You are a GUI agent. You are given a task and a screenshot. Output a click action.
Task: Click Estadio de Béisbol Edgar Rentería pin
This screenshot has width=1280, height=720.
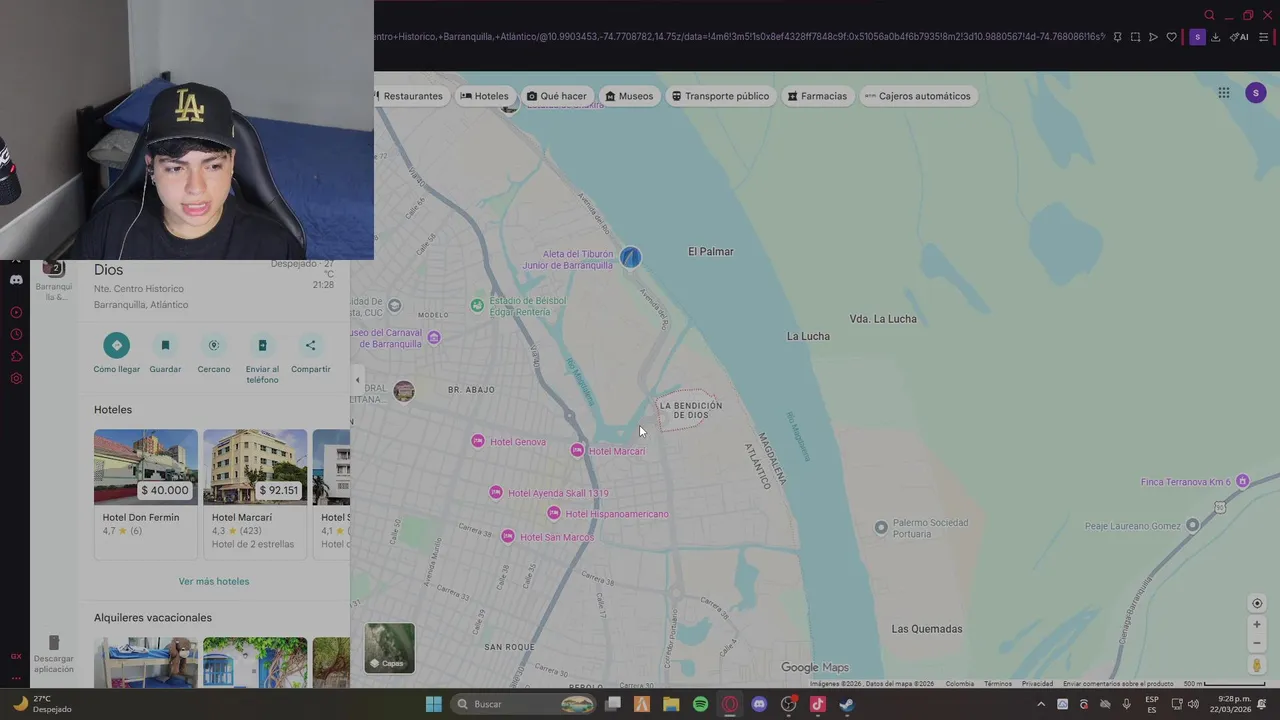[x=477, y=305]
